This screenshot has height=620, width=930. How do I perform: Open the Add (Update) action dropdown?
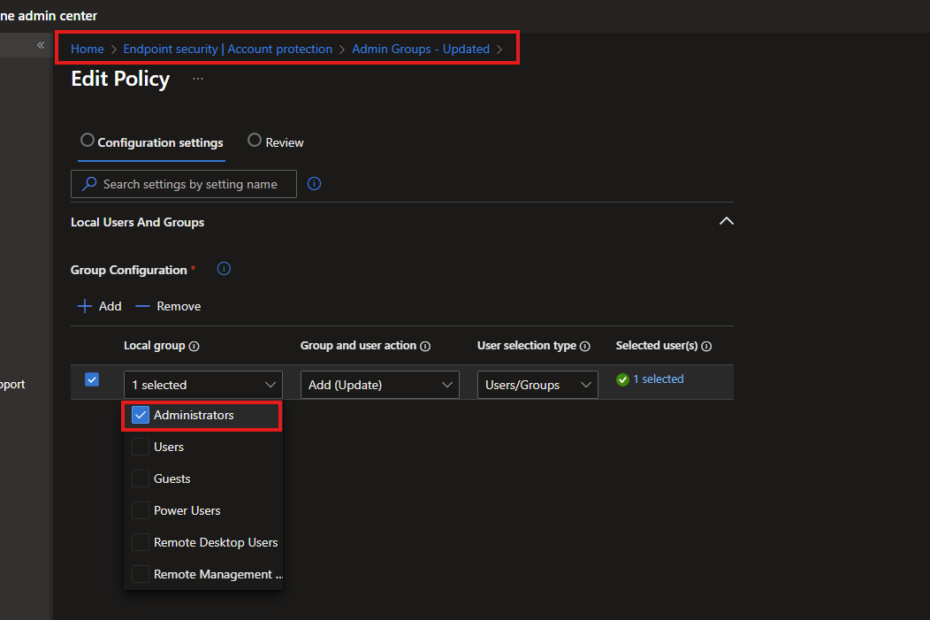379,385
